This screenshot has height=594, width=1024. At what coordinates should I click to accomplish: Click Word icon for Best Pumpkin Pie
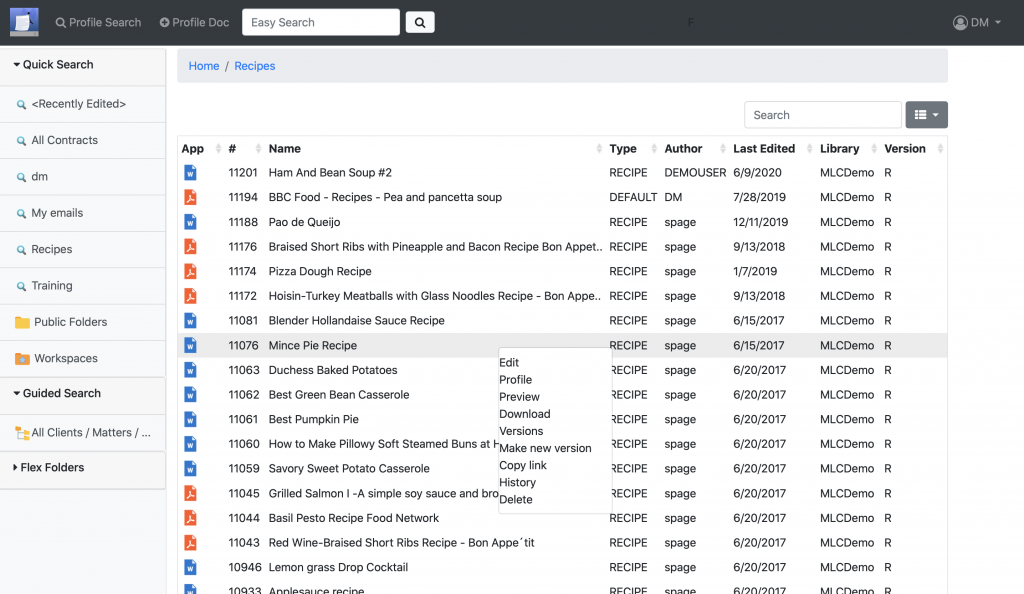coord(190,419)
